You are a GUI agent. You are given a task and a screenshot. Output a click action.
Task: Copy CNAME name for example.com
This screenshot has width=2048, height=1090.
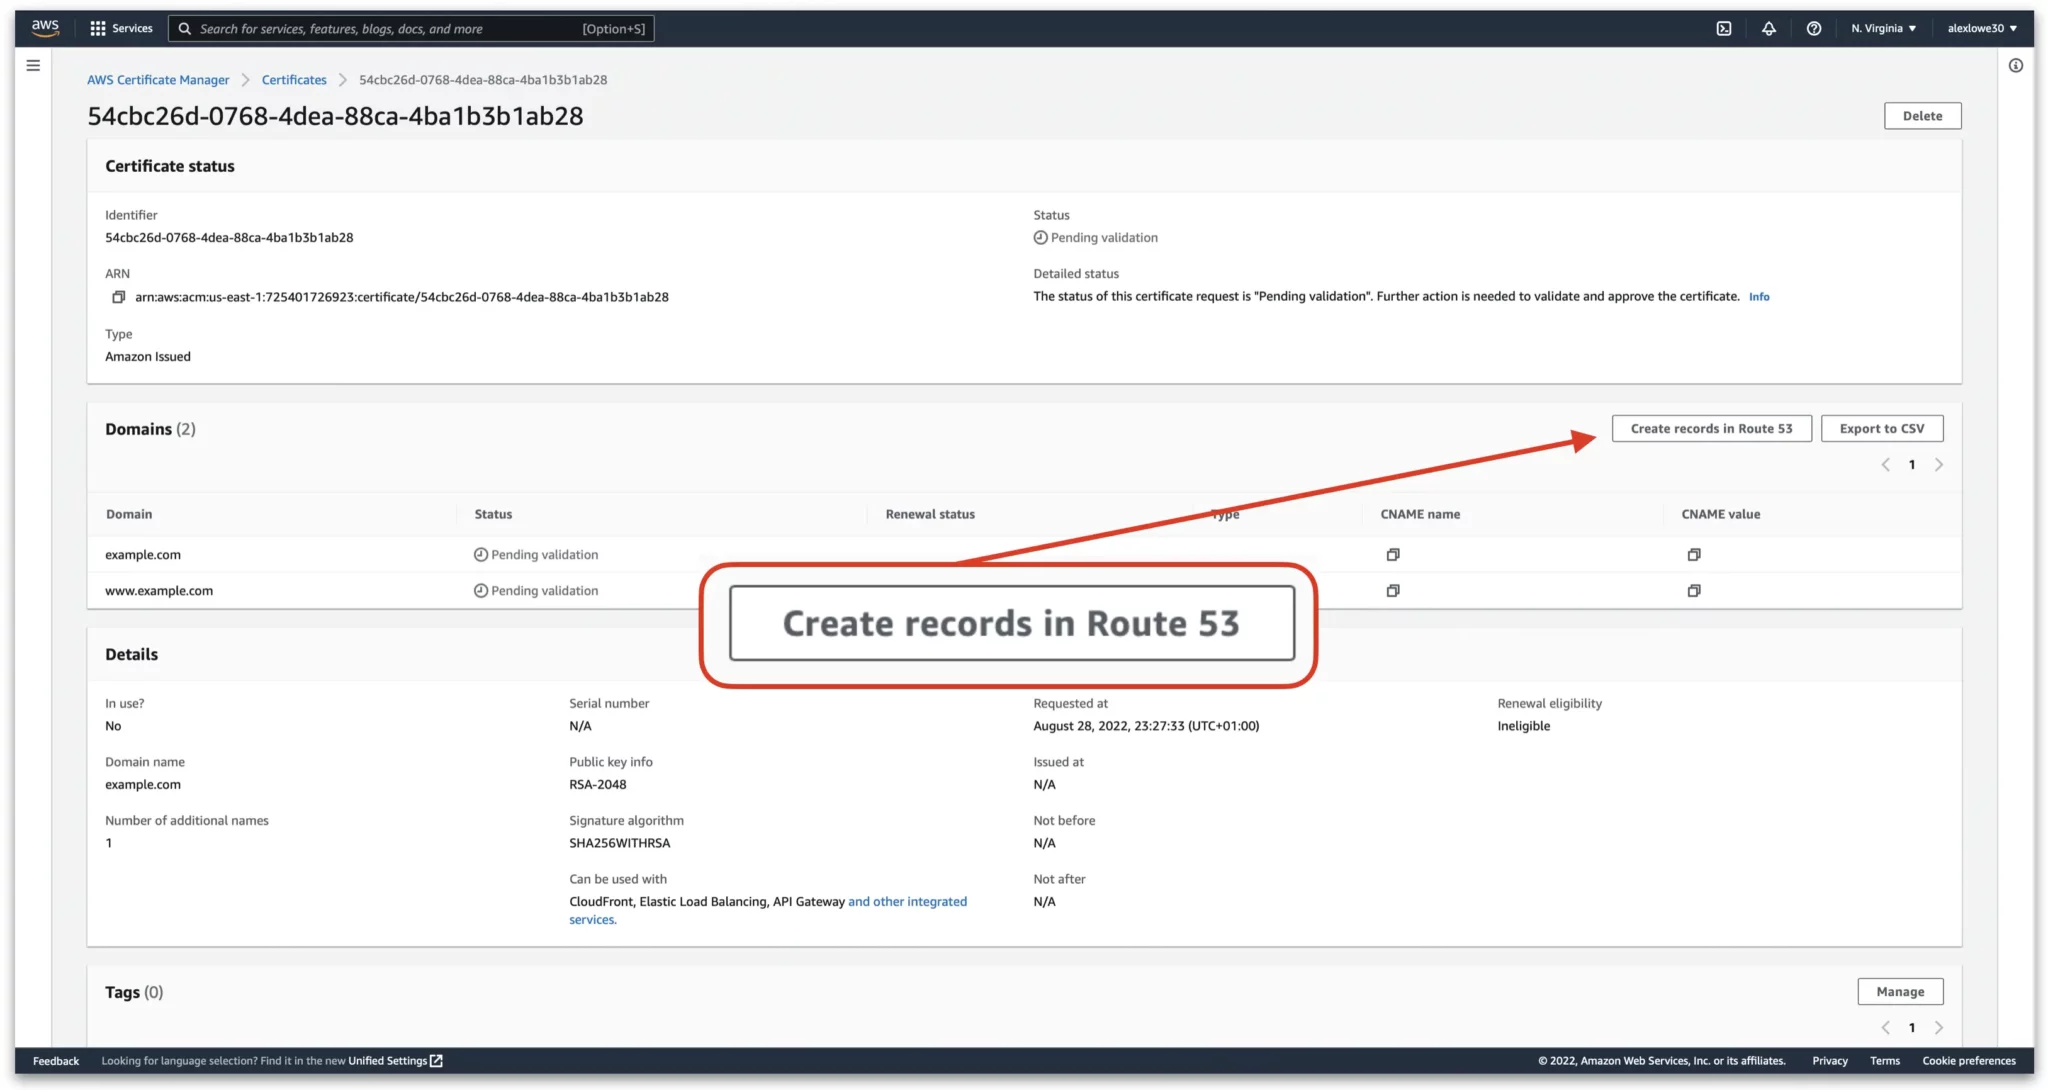coord(1393,555)
